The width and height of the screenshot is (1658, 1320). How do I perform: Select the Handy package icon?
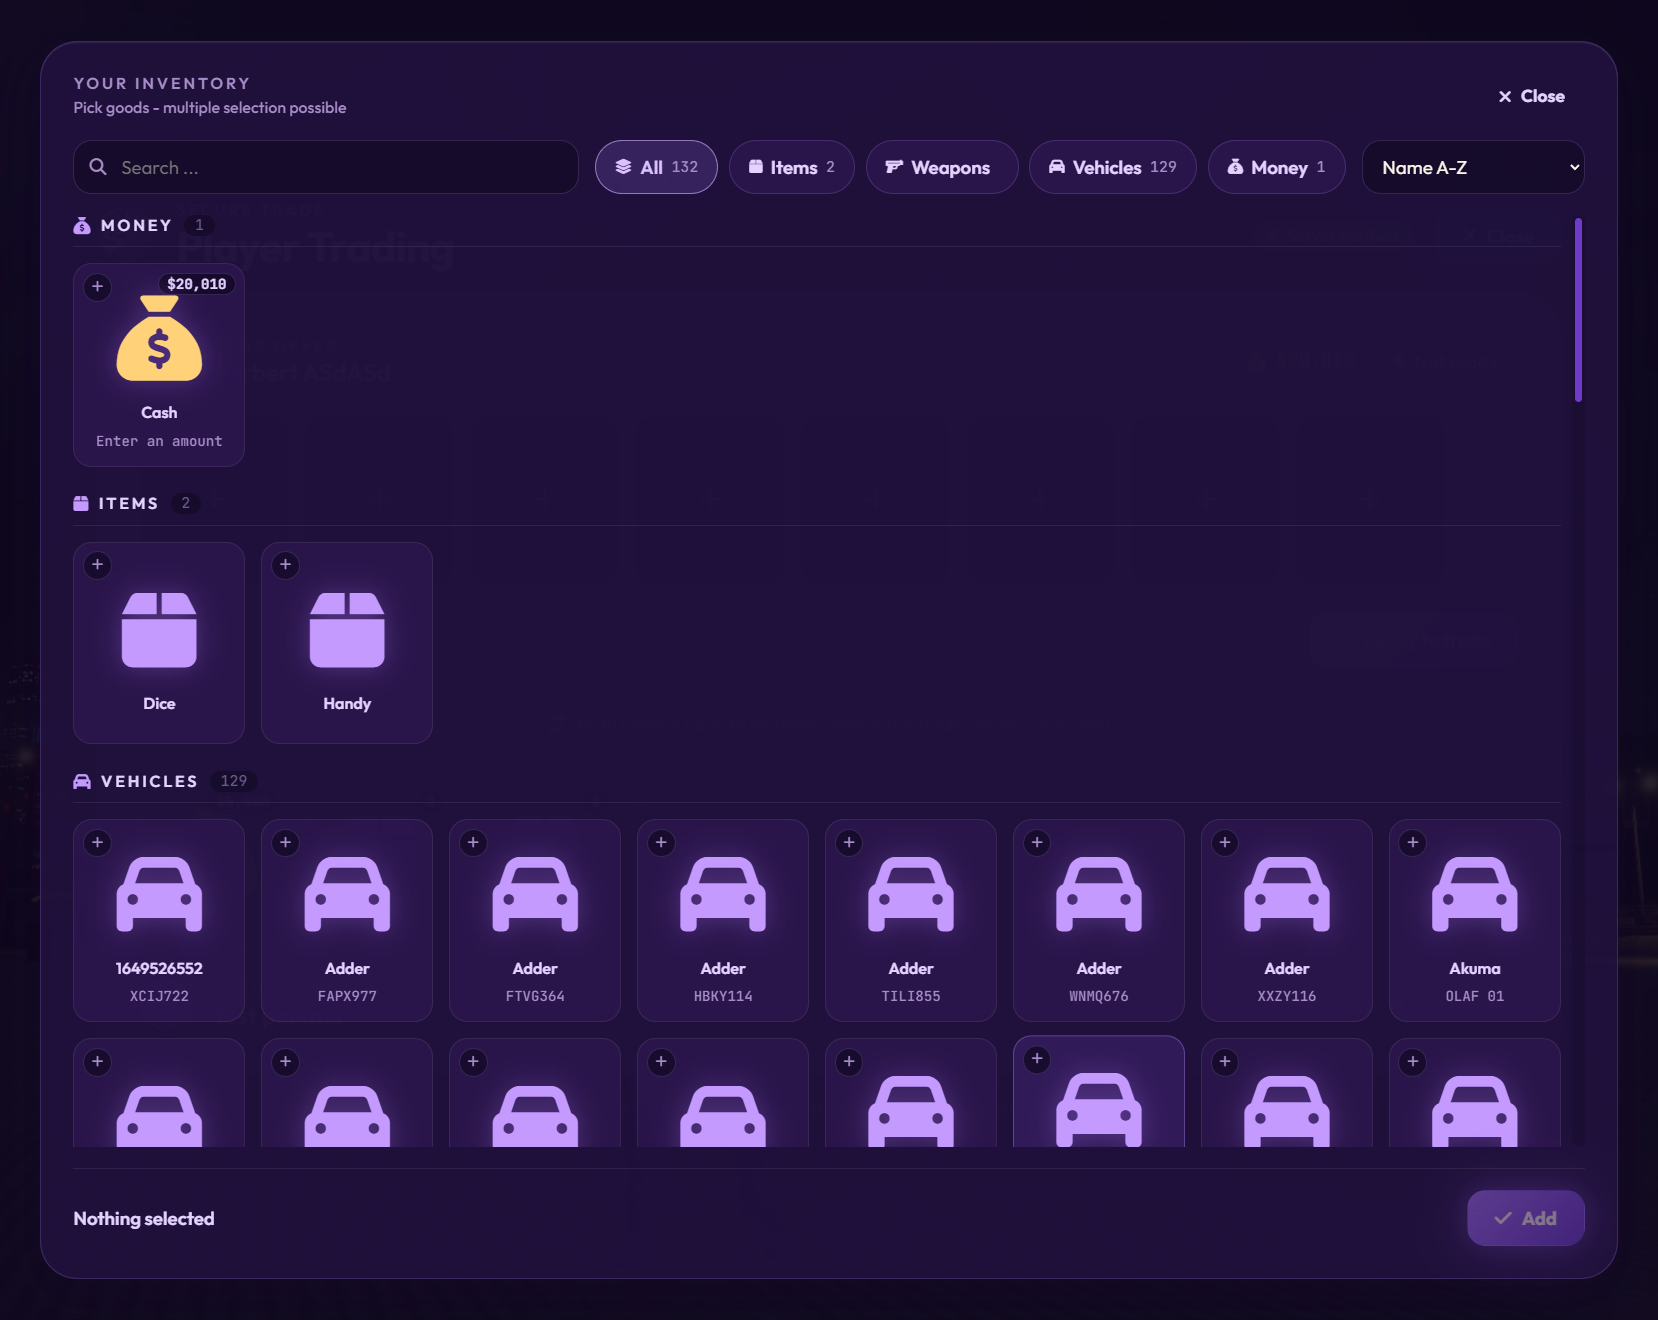click(x=347, y=630)
